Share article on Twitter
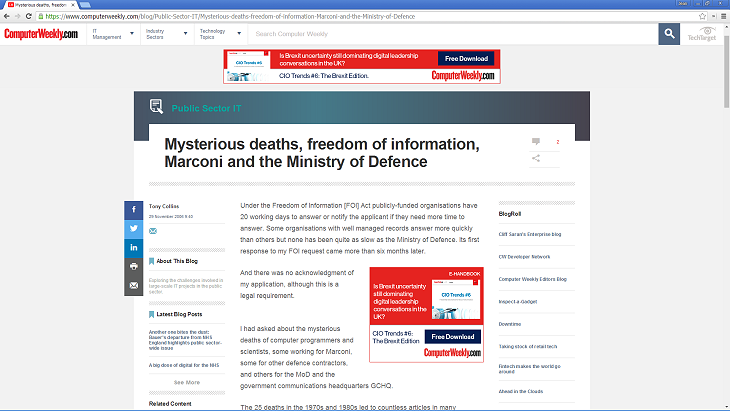 (x=134, y=229)
